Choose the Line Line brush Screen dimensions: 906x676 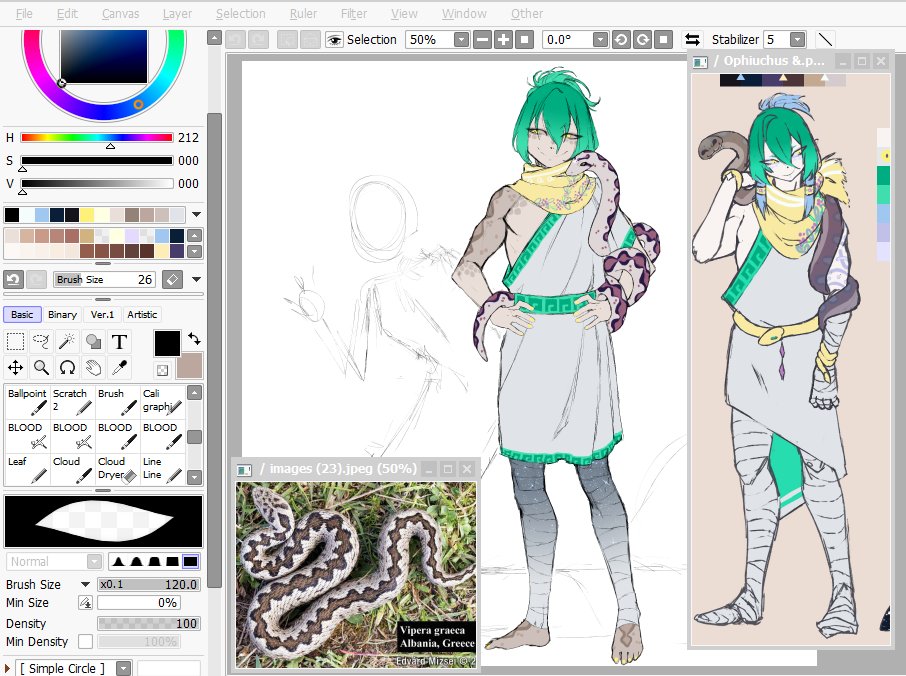(x=162, y=469)
